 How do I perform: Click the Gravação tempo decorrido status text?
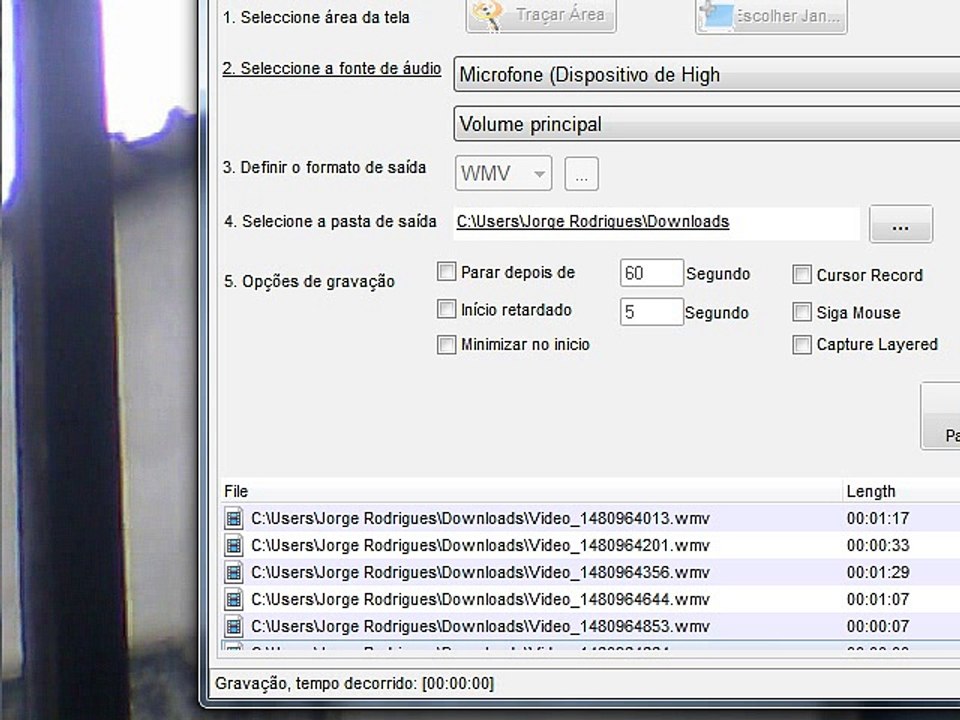354,683
